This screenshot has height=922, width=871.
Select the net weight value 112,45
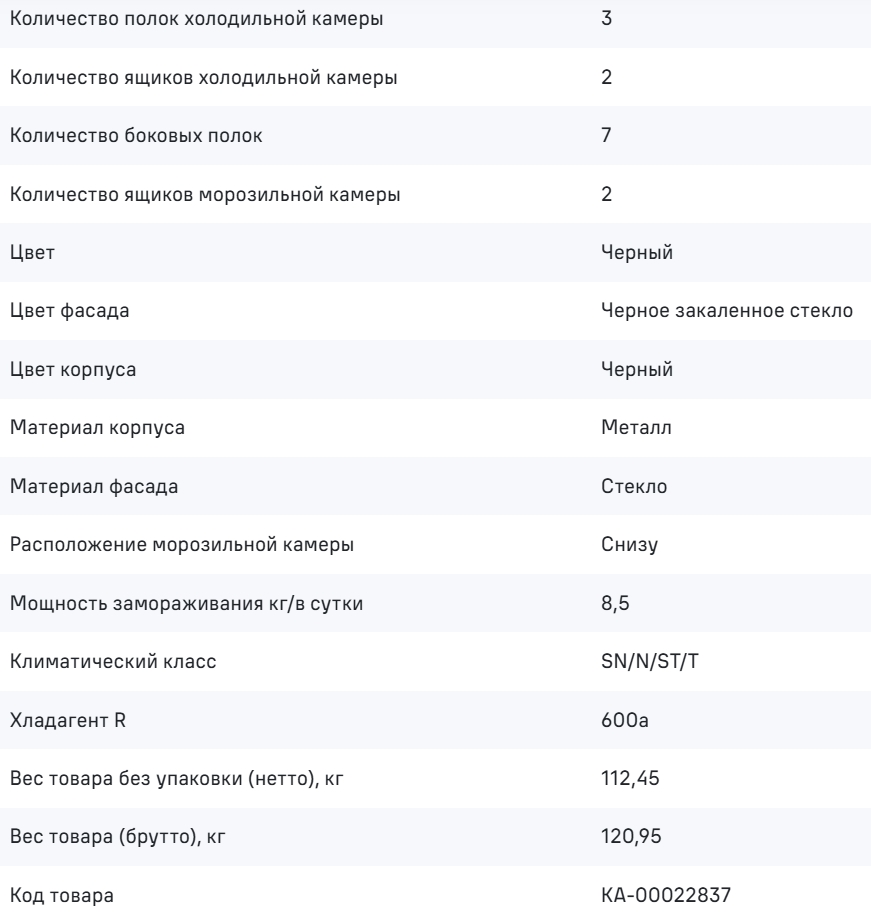click(x=630, y=779)
